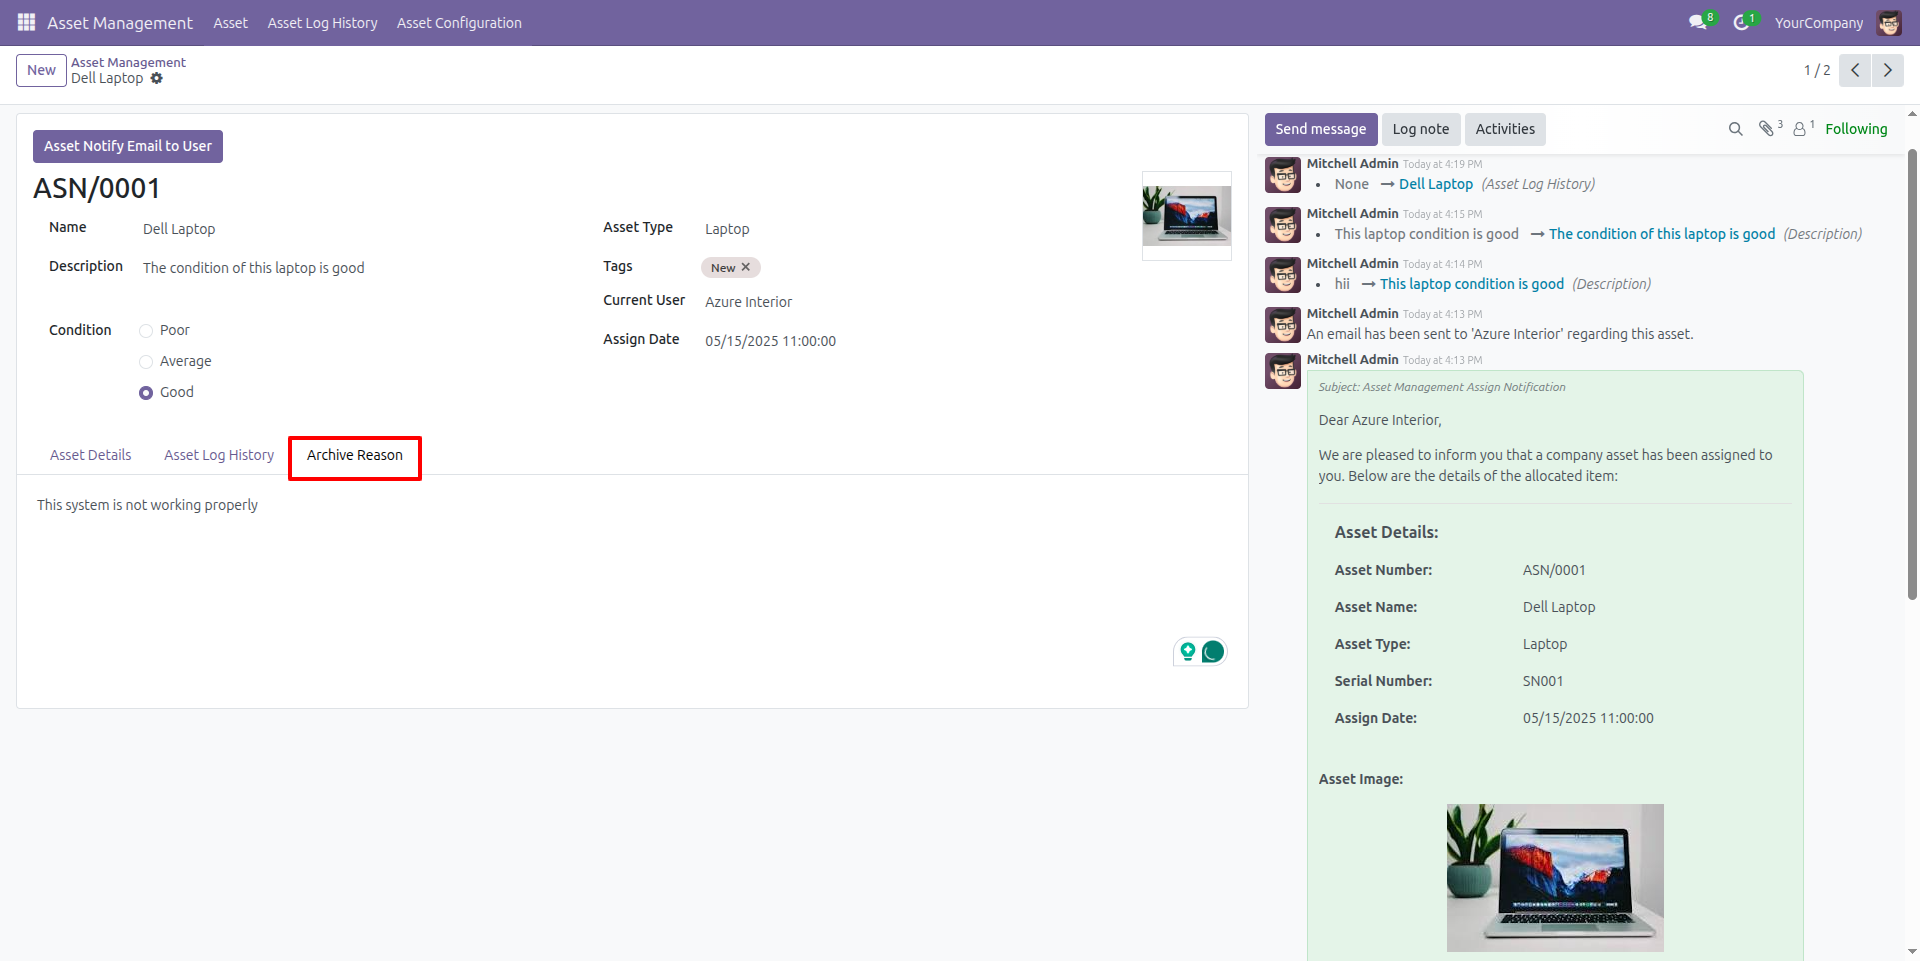This screenshot has height=961, width=1920.
Task: Switch to the Asset Details tab
Action: [90, 455]
